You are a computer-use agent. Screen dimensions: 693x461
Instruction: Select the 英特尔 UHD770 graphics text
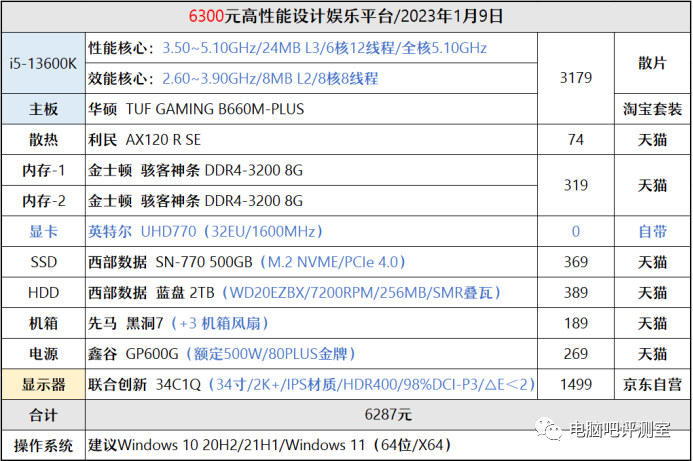[205, 232]
